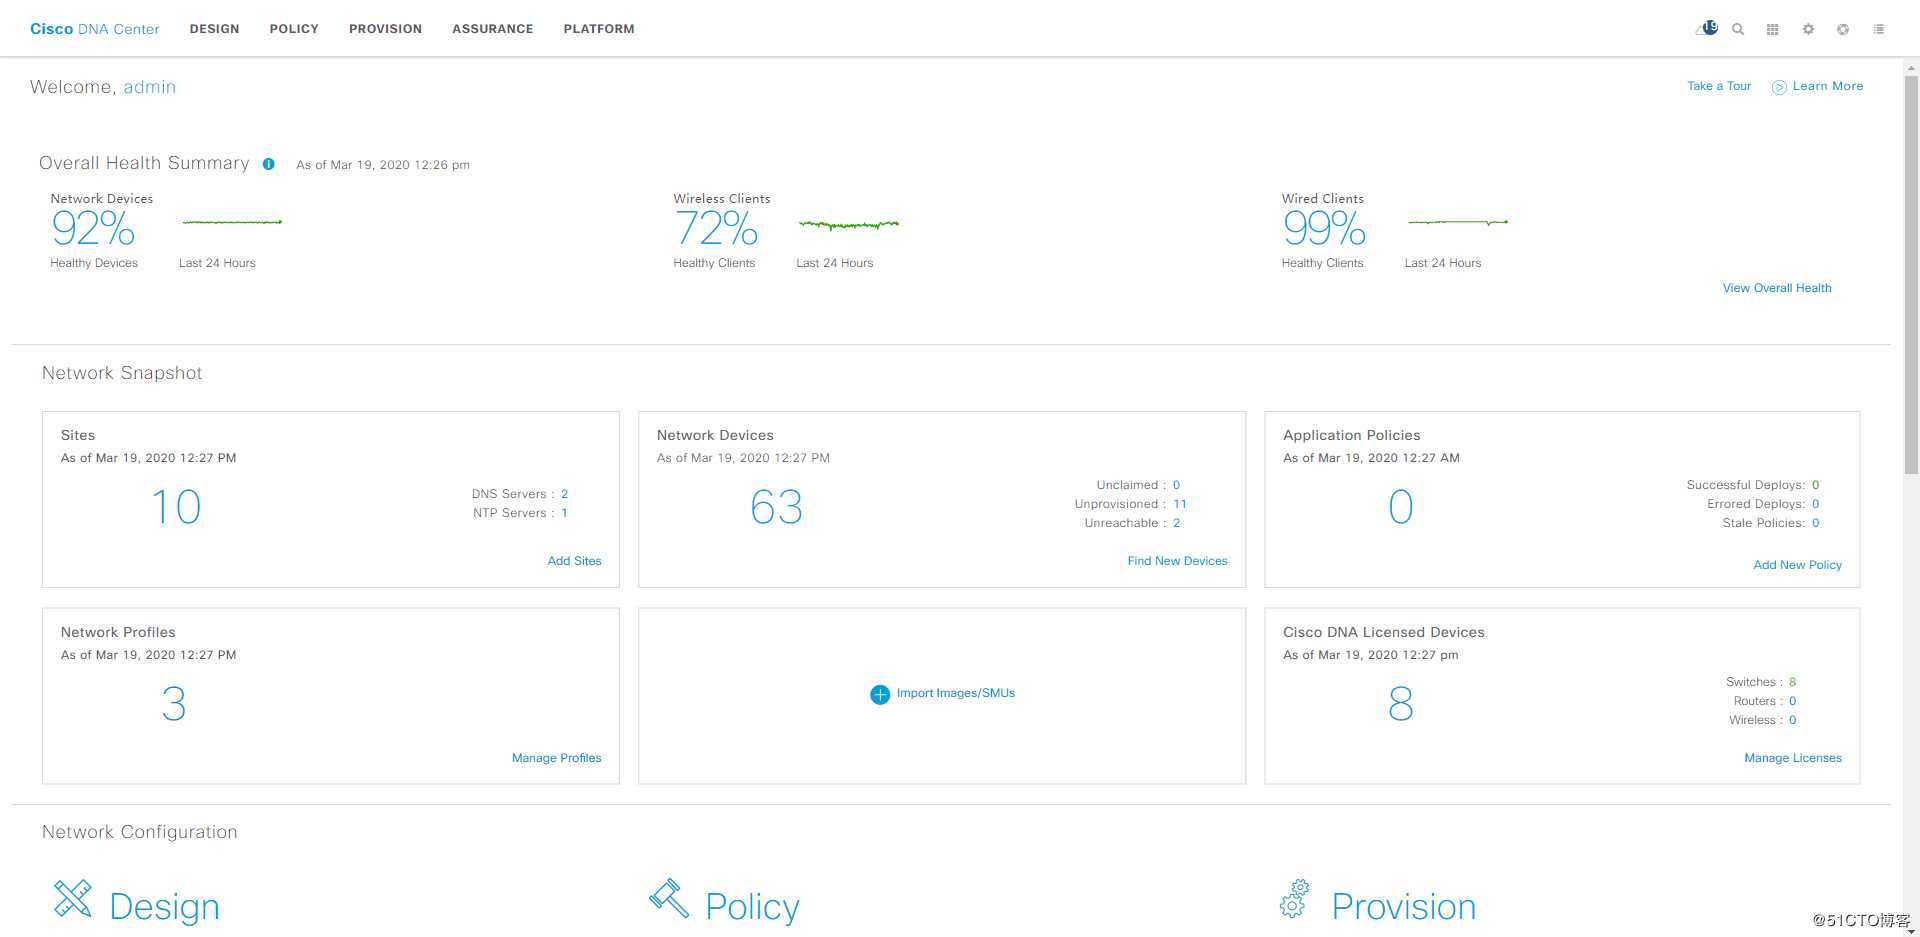Click the Sites count 10

(176, 507)
